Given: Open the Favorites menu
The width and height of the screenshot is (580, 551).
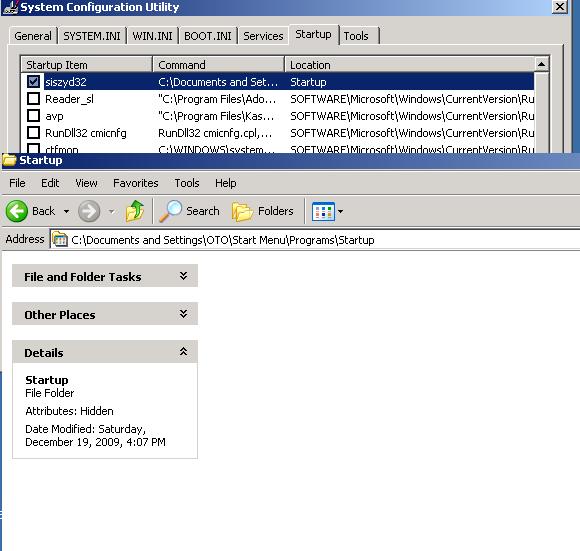Looking at the screenshot, I should point(135,183).
